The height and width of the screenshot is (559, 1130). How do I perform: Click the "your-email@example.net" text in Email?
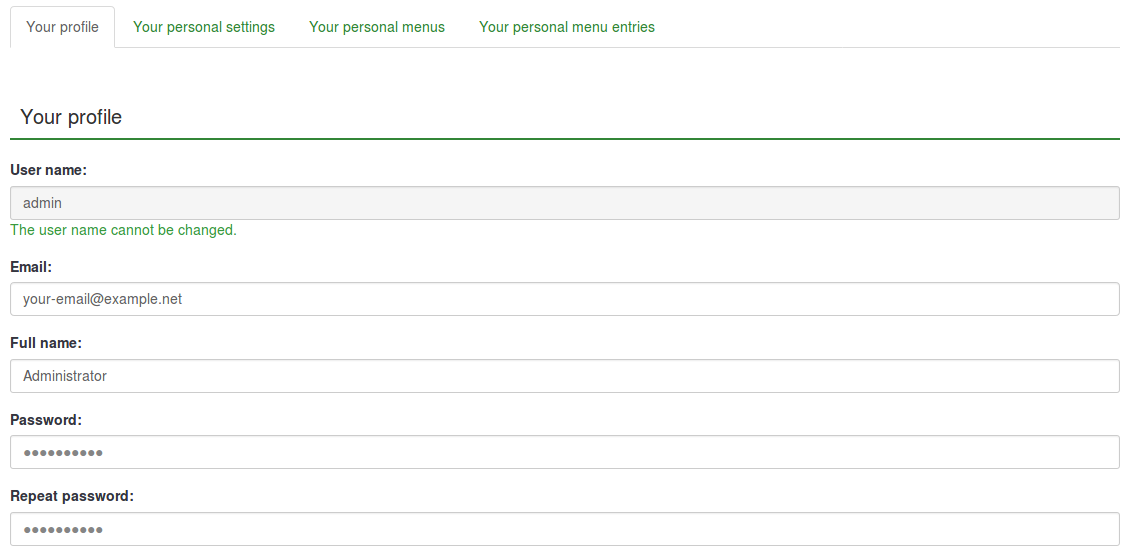coord(102,299)
